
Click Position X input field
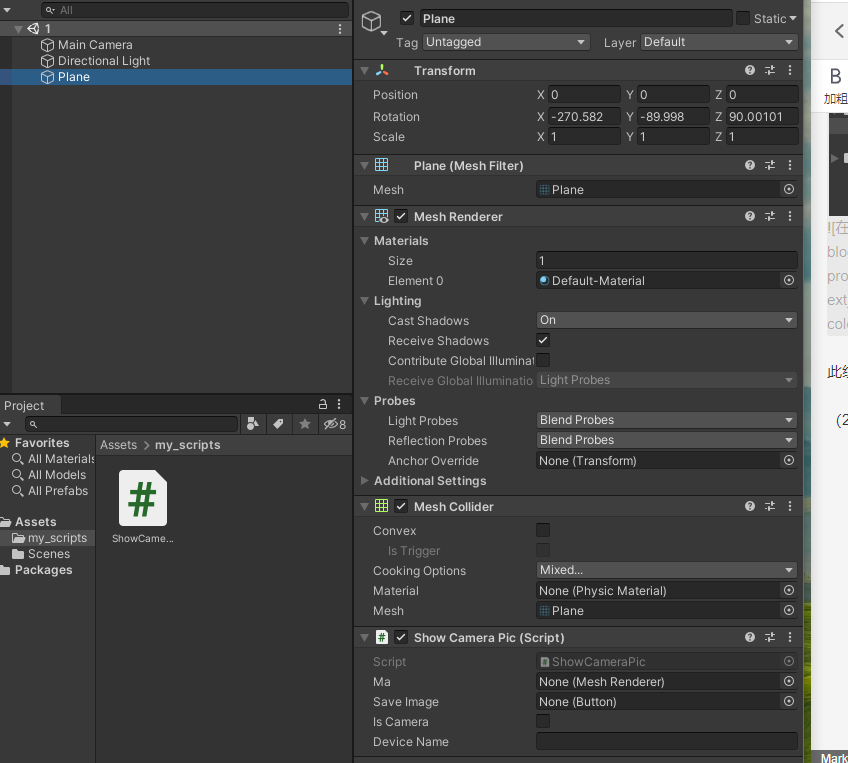(x=584, y=95)
